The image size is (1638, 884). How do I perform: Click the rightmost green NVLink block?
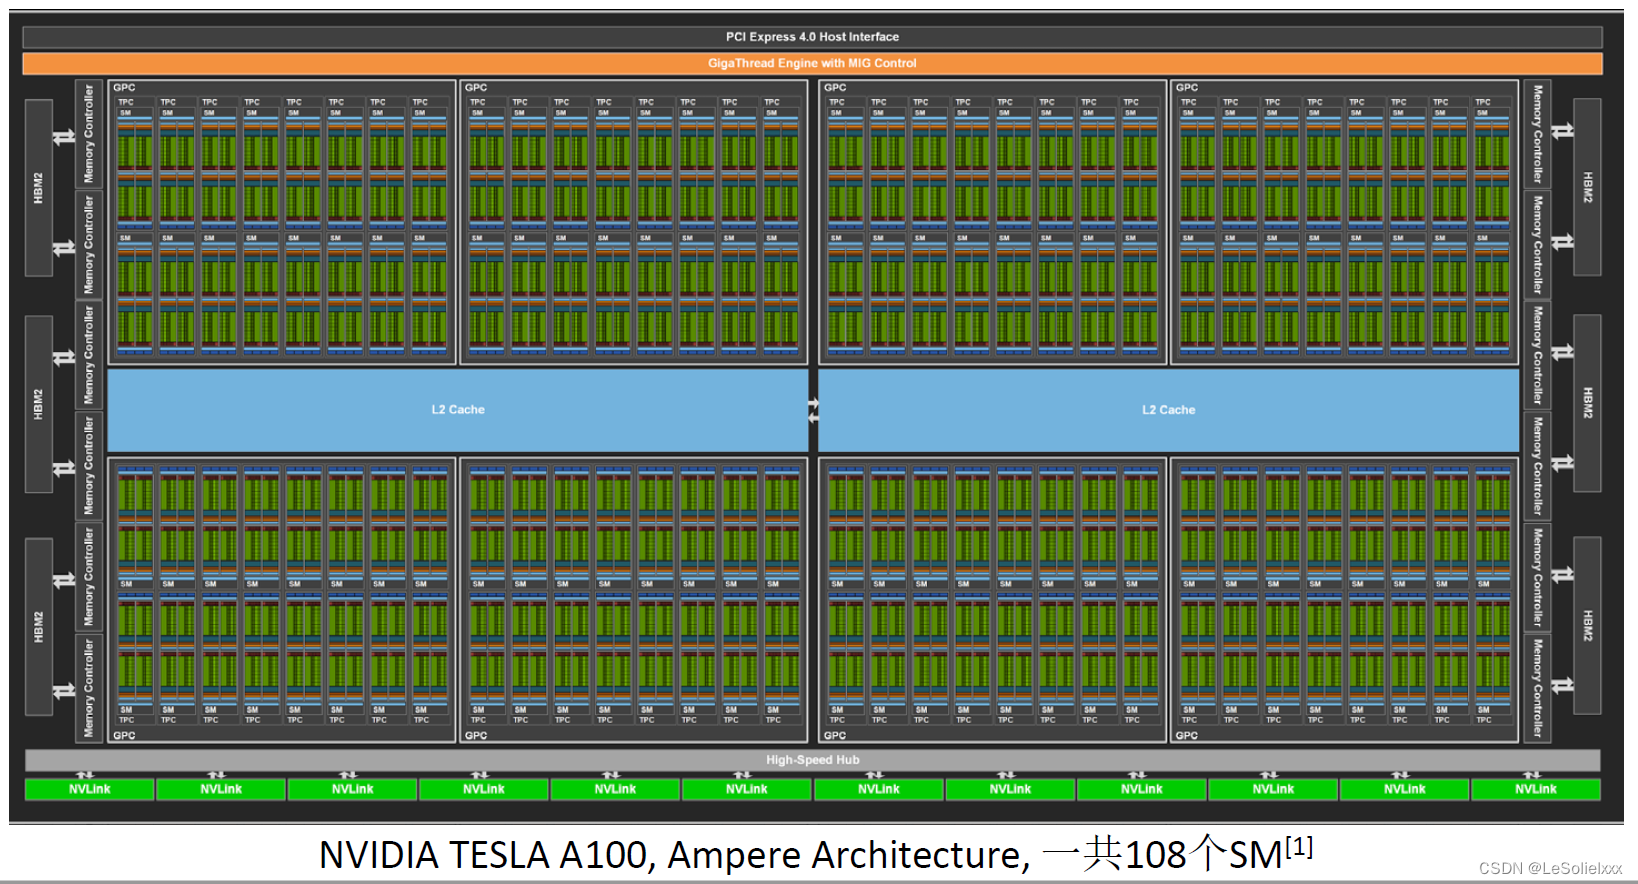(1536, 790)
